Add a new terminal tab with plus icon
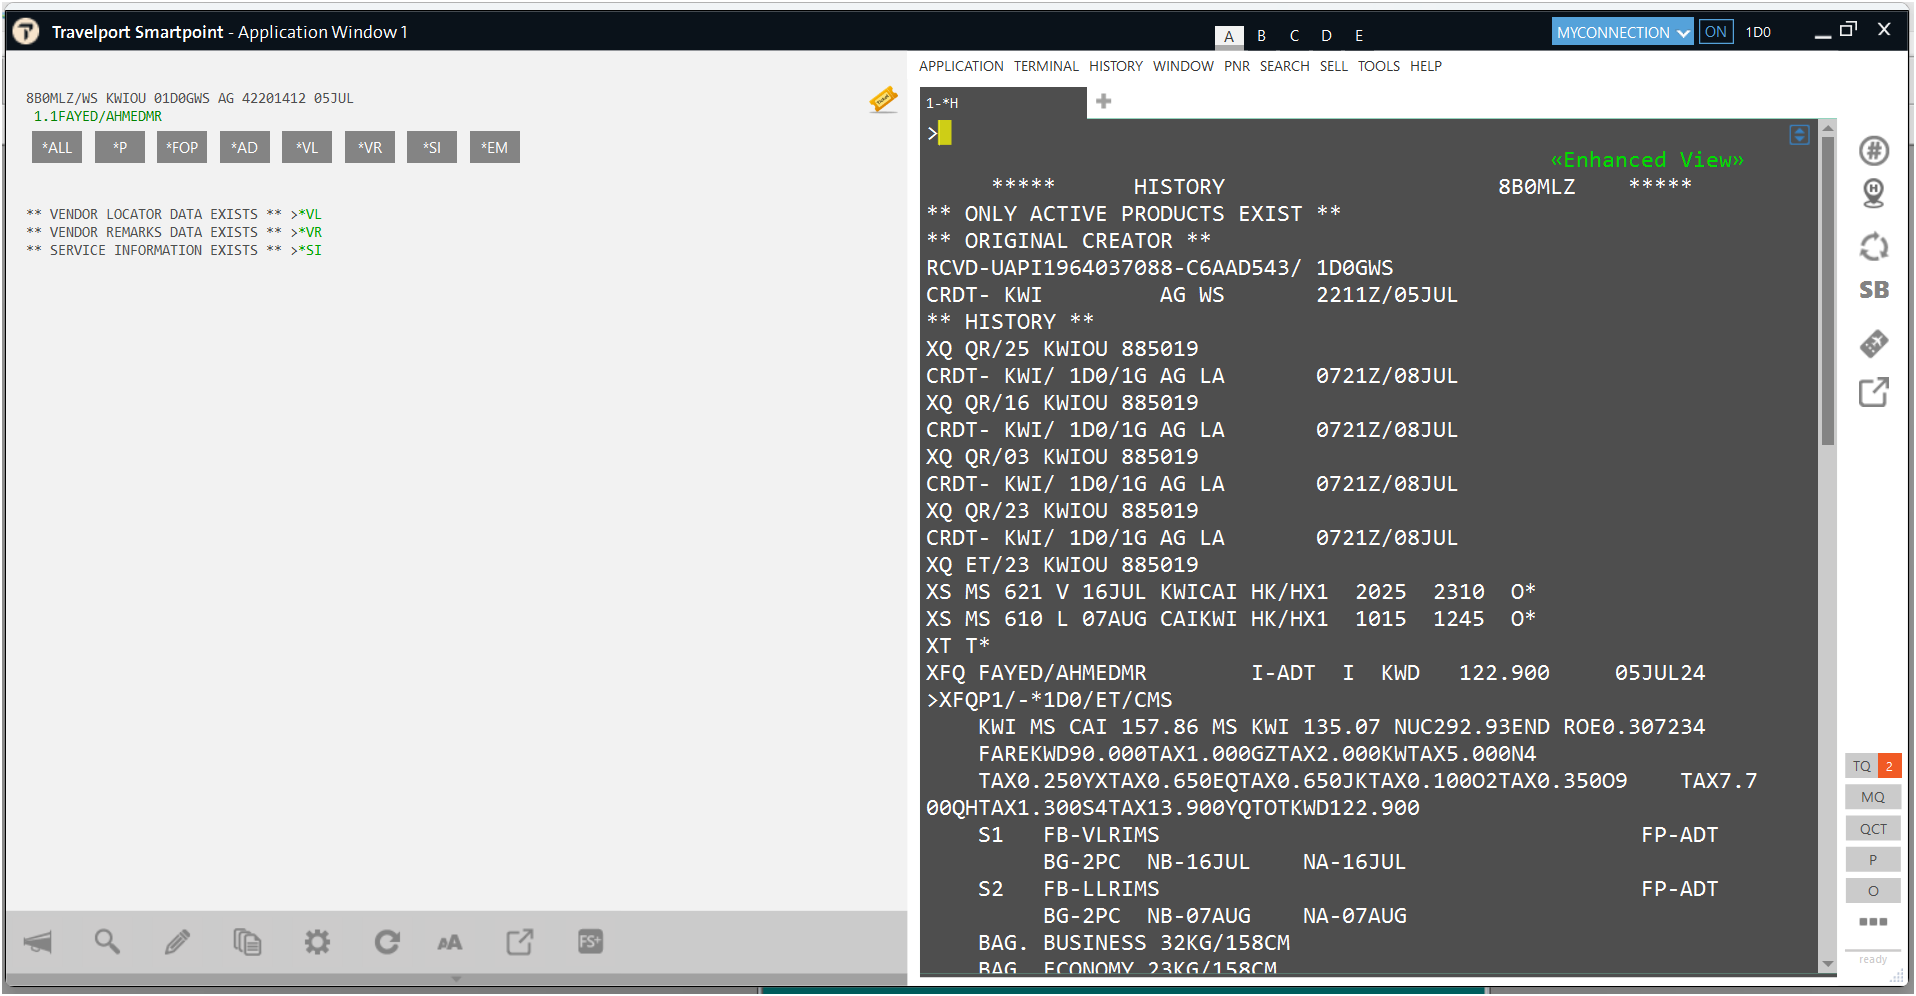 tap(1104, 101)
